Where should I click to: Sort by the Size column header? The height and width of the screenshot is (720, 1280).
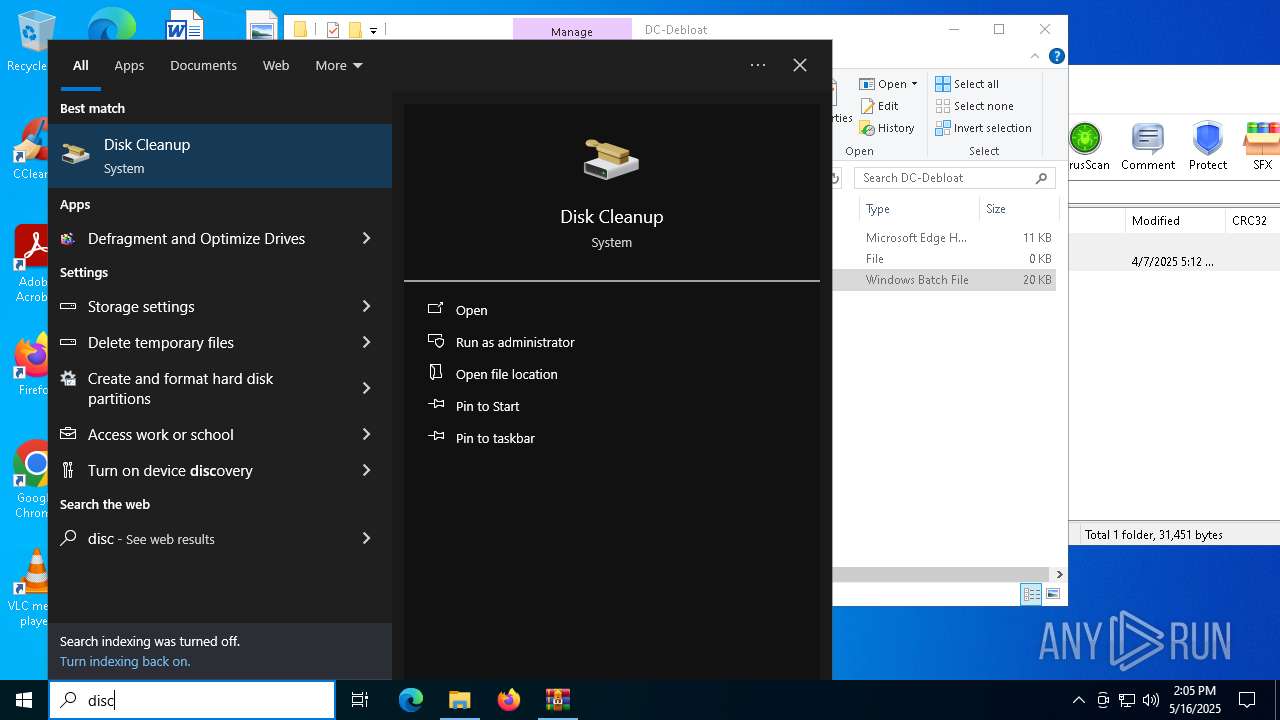1018,209
